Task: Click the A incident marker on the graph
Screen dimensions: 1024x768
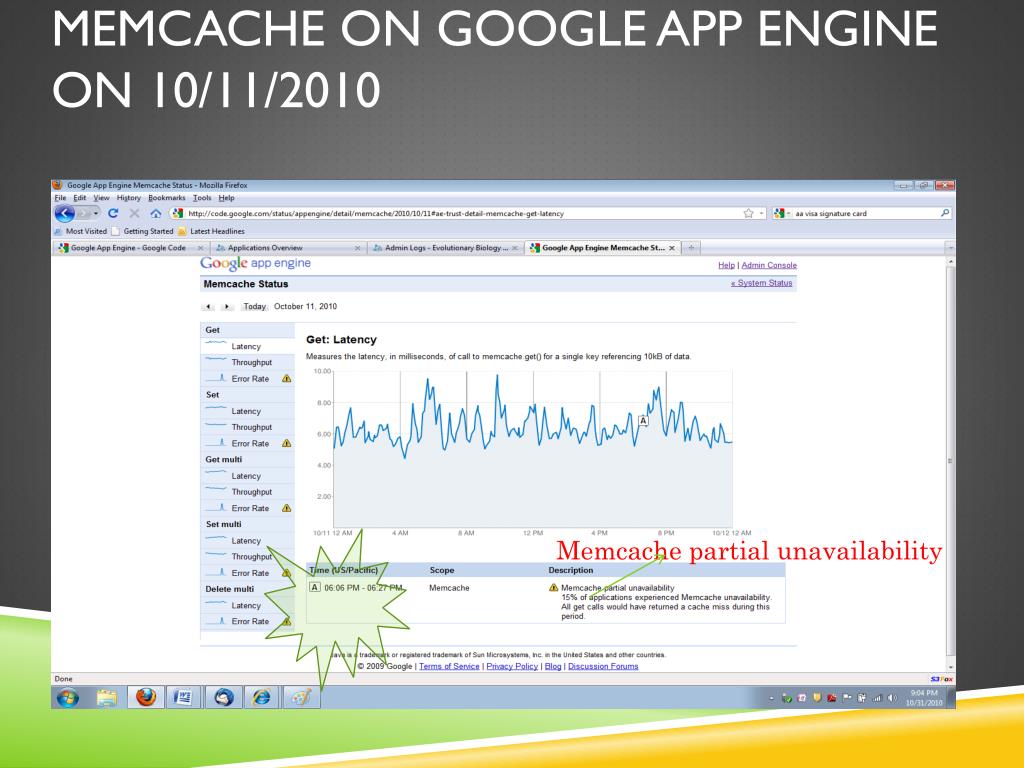Action: [x=643, y=421]
